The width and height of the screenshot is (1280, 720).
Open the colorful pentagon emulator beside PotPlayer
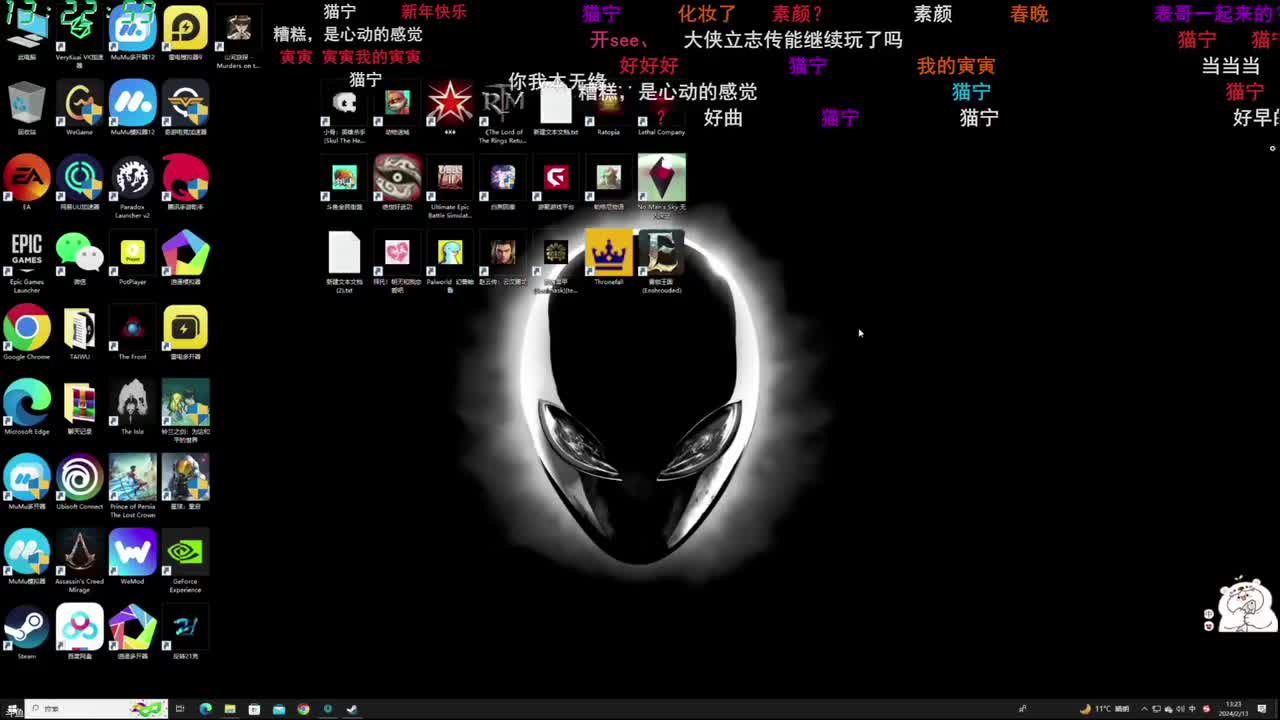(185, 257)
